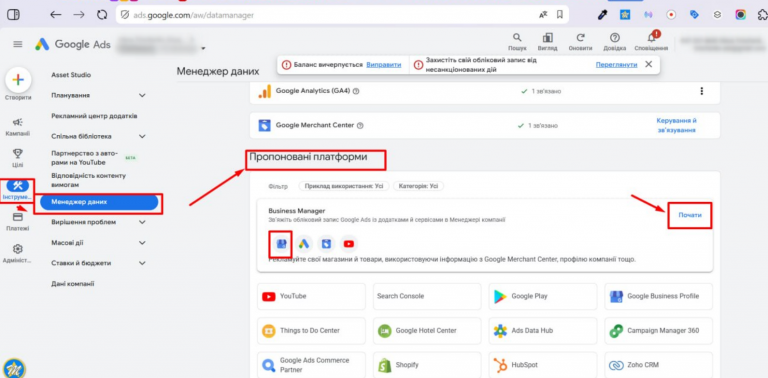This screenshot has width=768, height=378.
Task: Select the Google Business Profile card
Action: (x=659, y=296)
